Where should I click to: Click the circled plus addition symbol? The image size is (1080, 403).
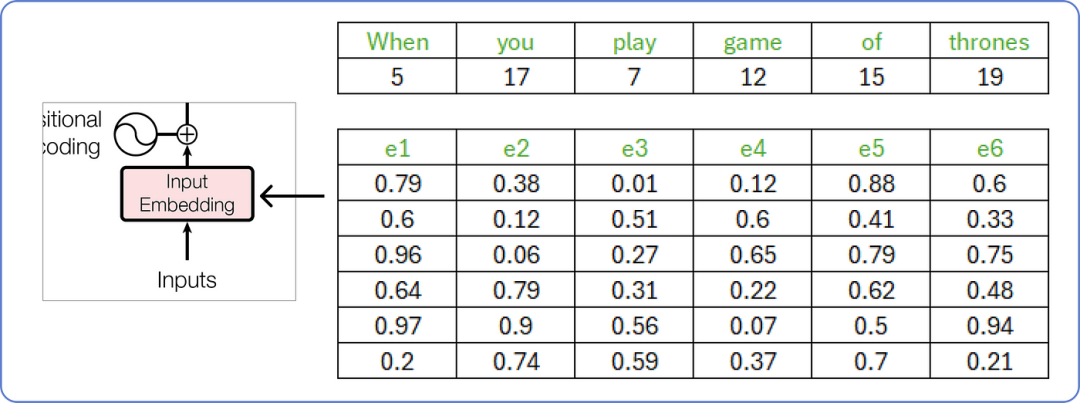186,133
